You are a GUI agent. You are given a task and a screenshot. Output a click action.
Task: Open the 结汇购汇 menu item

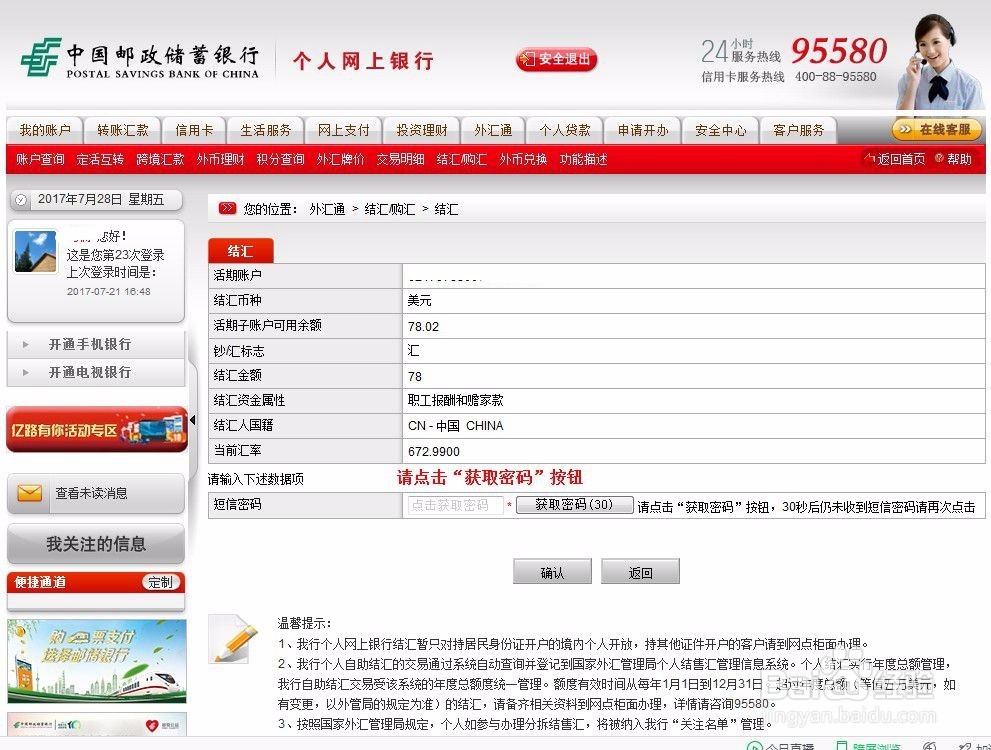point(461,158)
